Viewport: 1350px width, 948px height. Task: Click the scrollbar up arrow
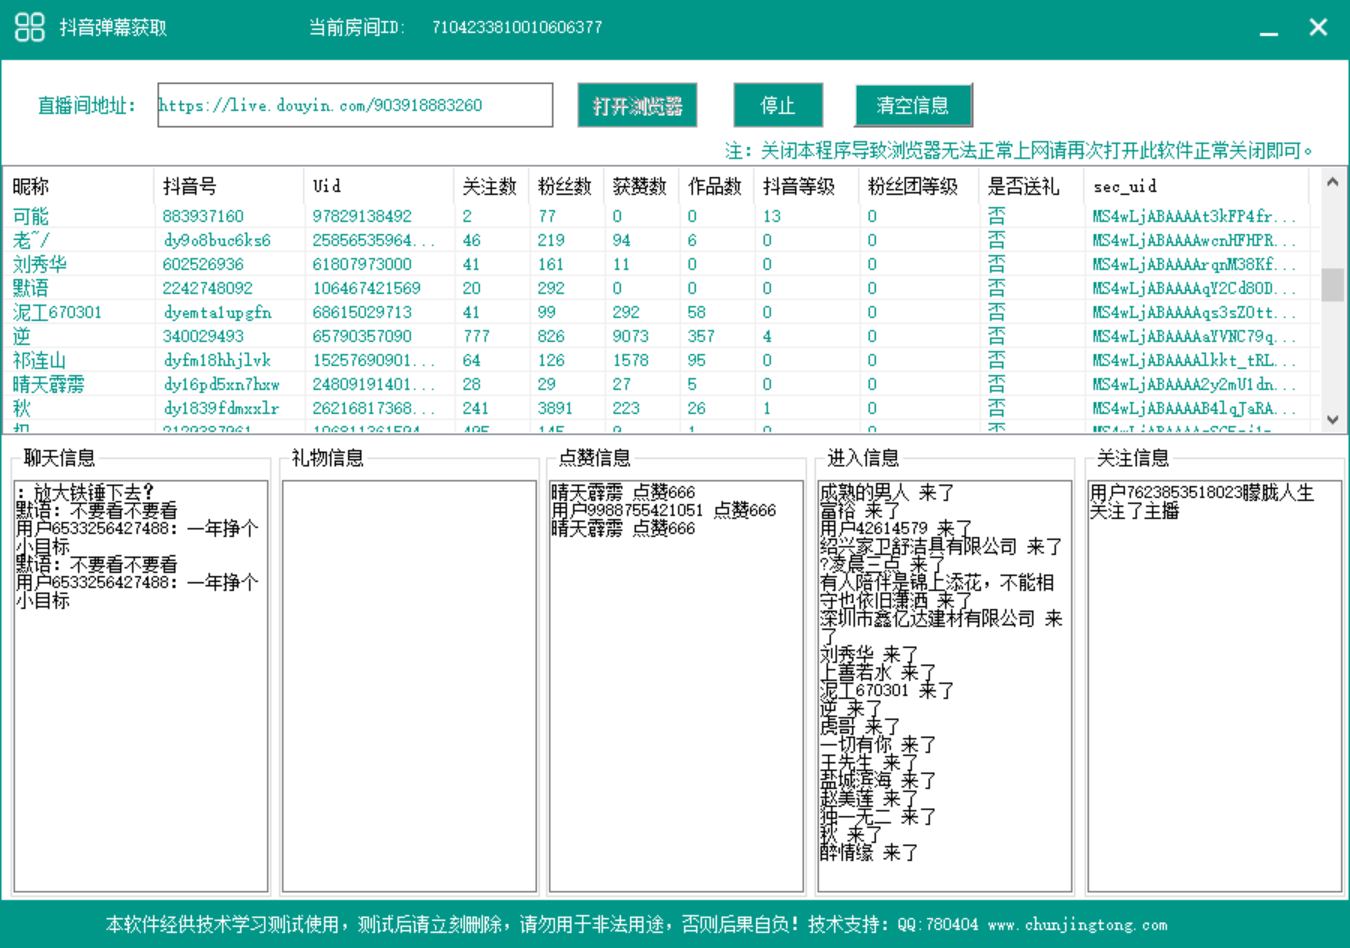pos(1332,182)
